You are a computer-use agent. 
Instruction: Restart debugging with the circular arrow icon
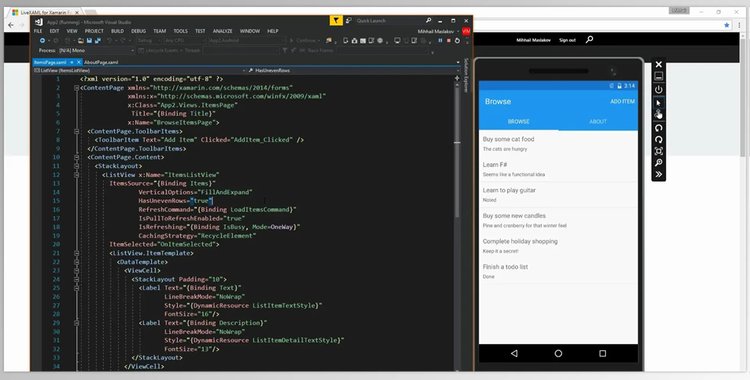click(457, 41)
